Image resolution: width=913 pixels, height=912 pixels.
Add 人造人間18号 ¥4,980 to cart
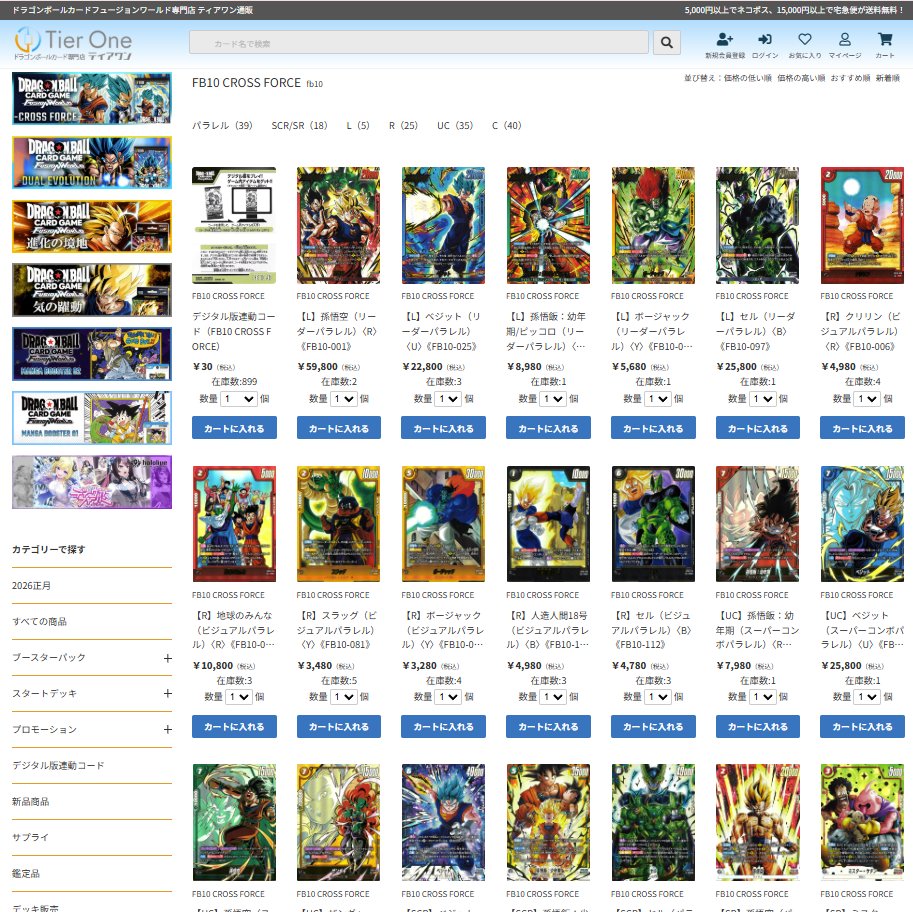pos(548,727)
